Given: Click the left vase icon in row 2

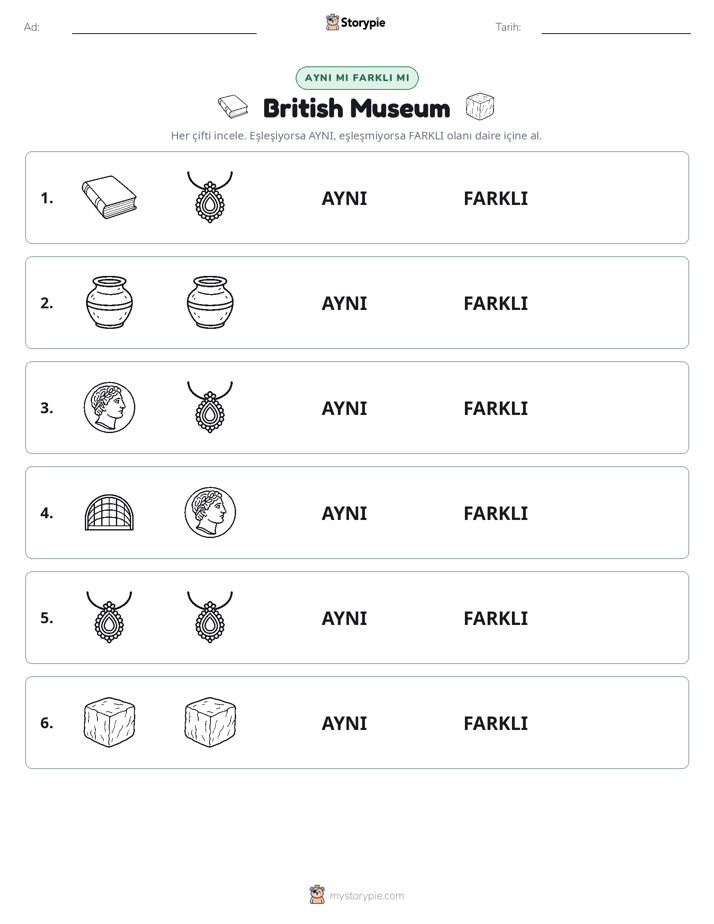Looking at the screenshot, I should coord(109,302).
